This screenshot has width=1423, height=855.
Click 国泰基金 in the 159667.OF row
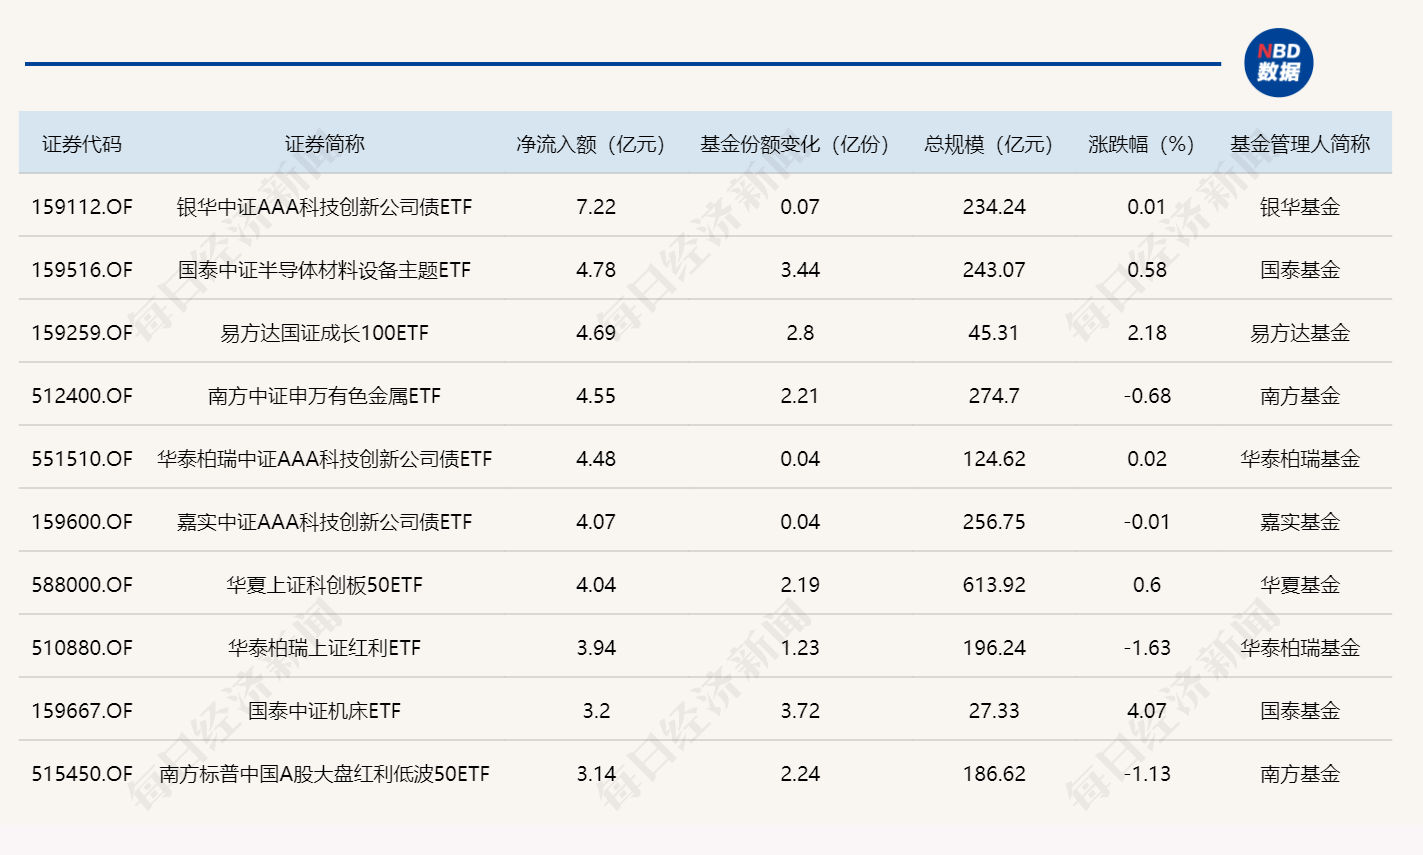point(1300,711)
